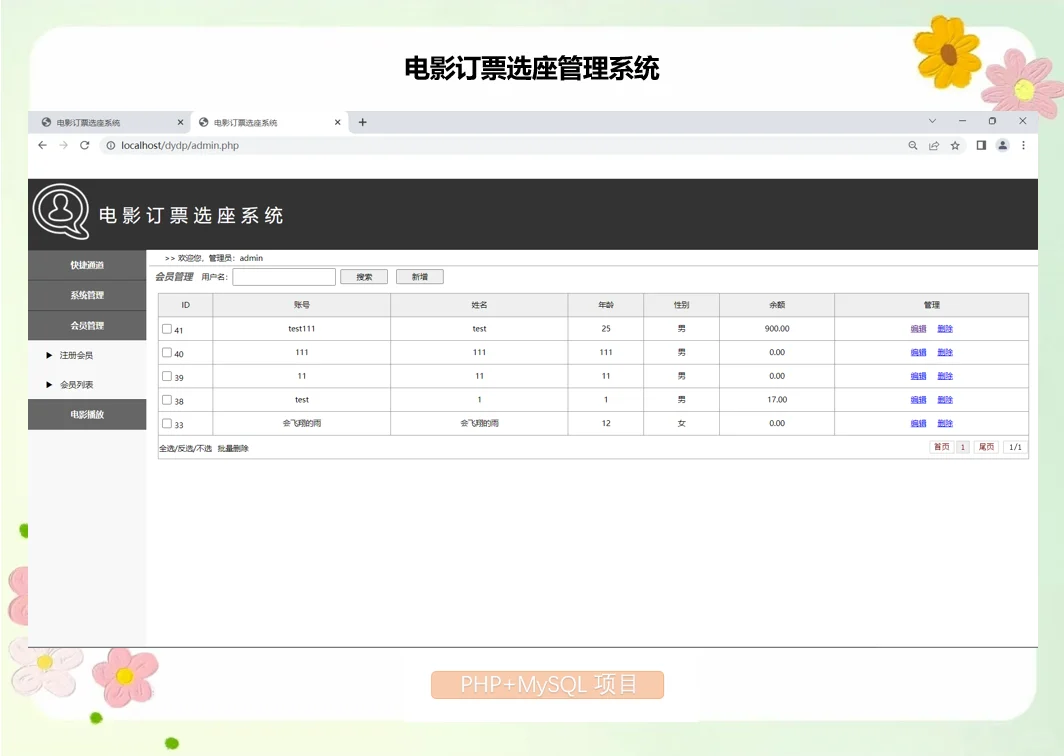This screenshot has height=756, width=1064.
Task: Check the checkbox for member ID 41
Action: (166, 328)
